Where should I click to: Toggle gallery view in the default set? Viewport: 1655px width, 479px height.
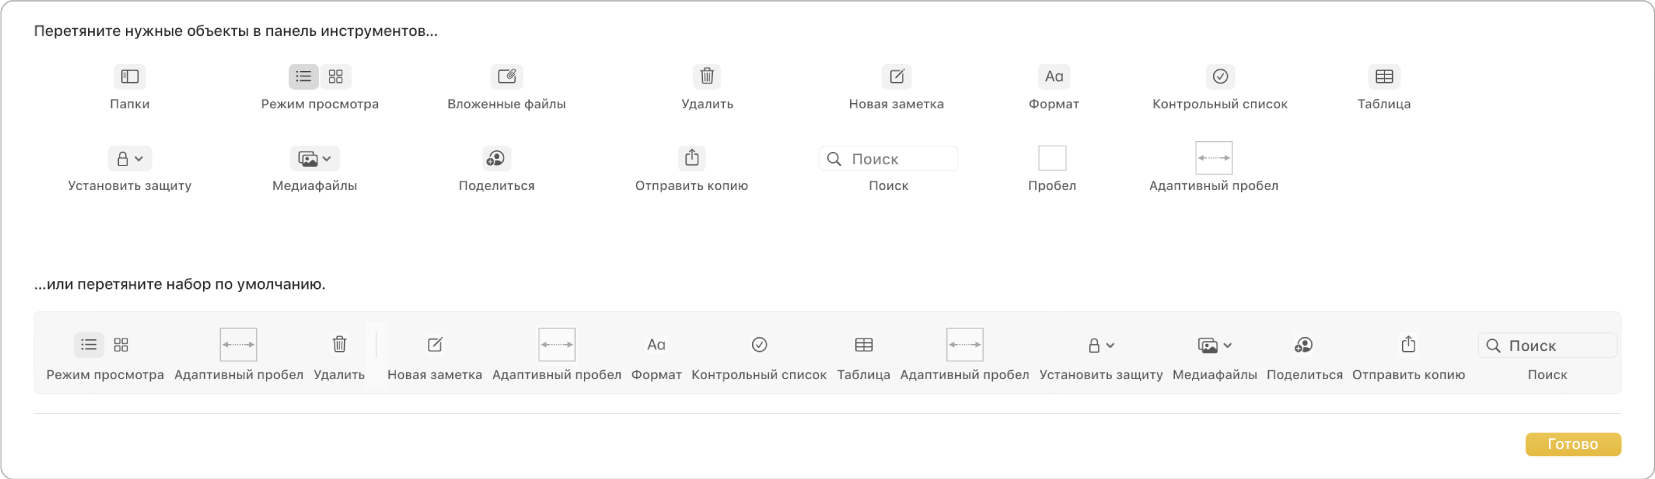[x=121, y=345]
